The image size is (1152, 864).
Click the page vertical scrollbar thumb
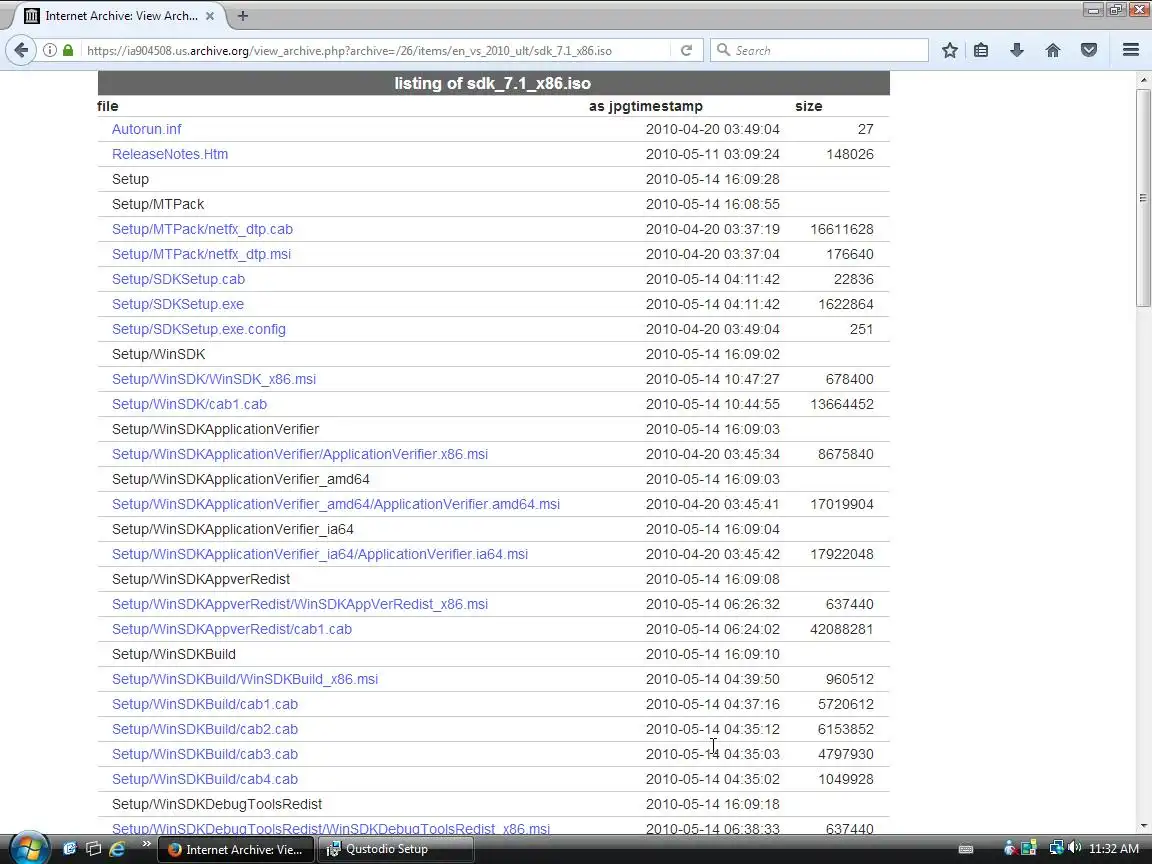1143,197
